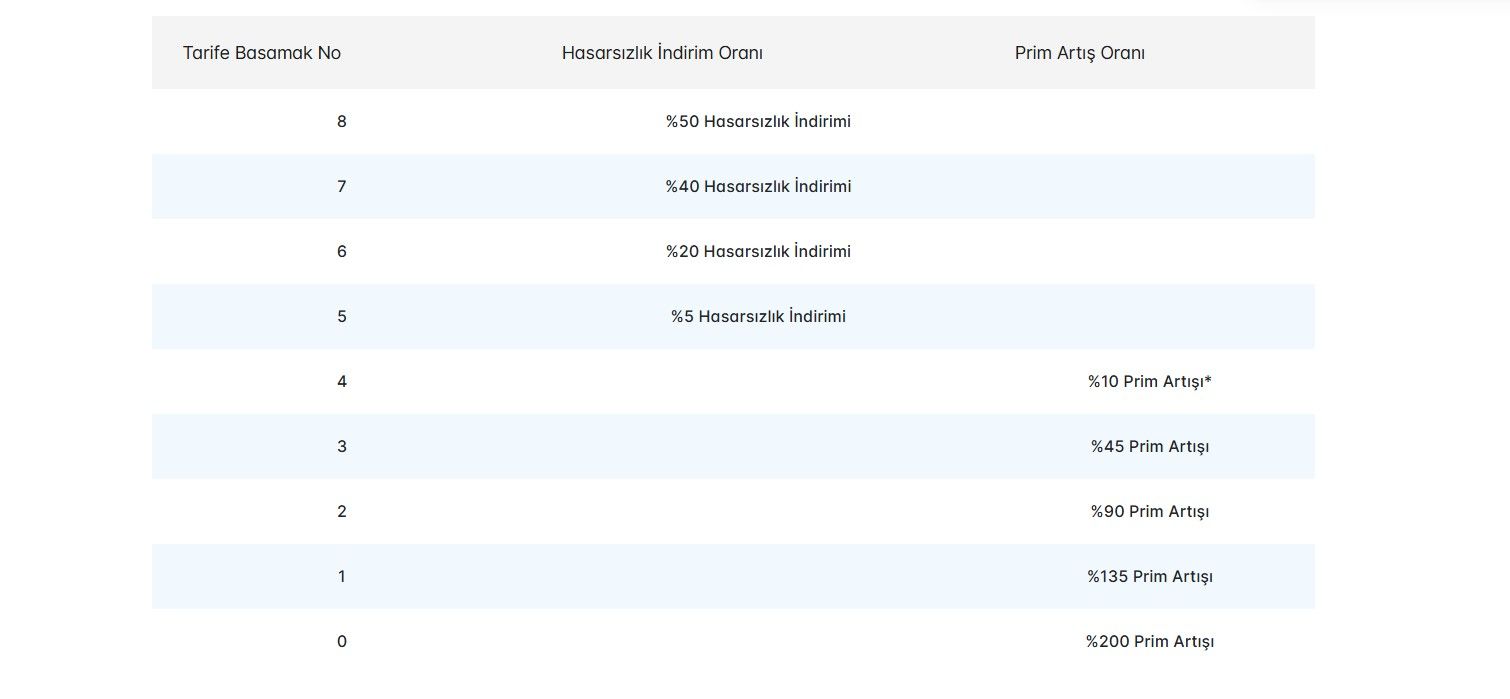Screen dimensions: 1510x699
Task: Click tariff step number 8
Action: click(x=342, y=122)
